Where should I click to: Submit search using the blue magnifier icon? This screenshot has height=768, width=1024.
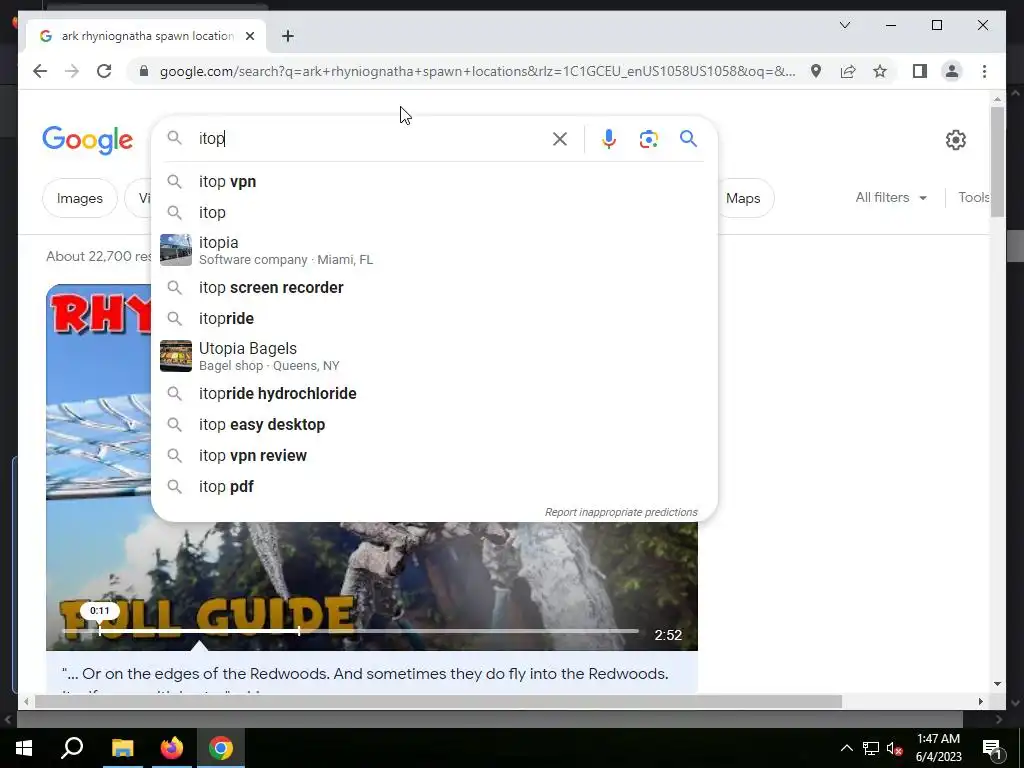pos(688,138)
